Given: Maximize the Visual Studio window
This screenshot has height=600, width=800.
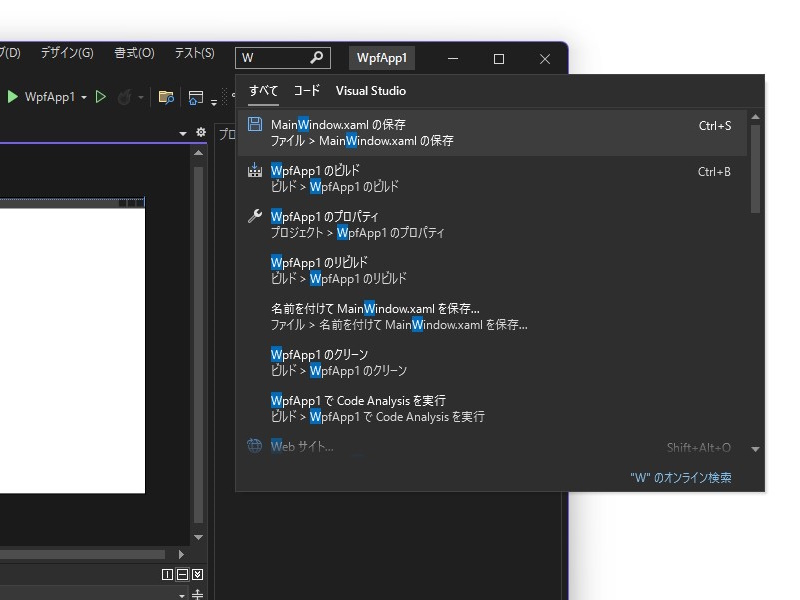Looking at the screenshot, I should click(498, 59).
